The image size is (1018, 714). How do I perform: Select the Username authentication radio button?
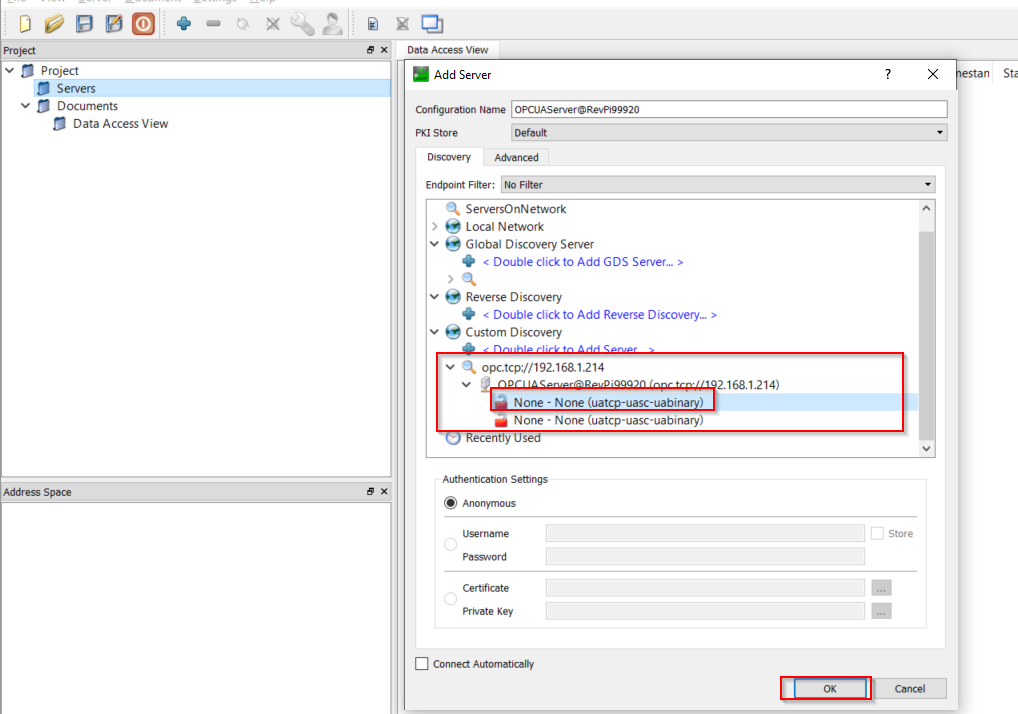(x=450, y=544)
